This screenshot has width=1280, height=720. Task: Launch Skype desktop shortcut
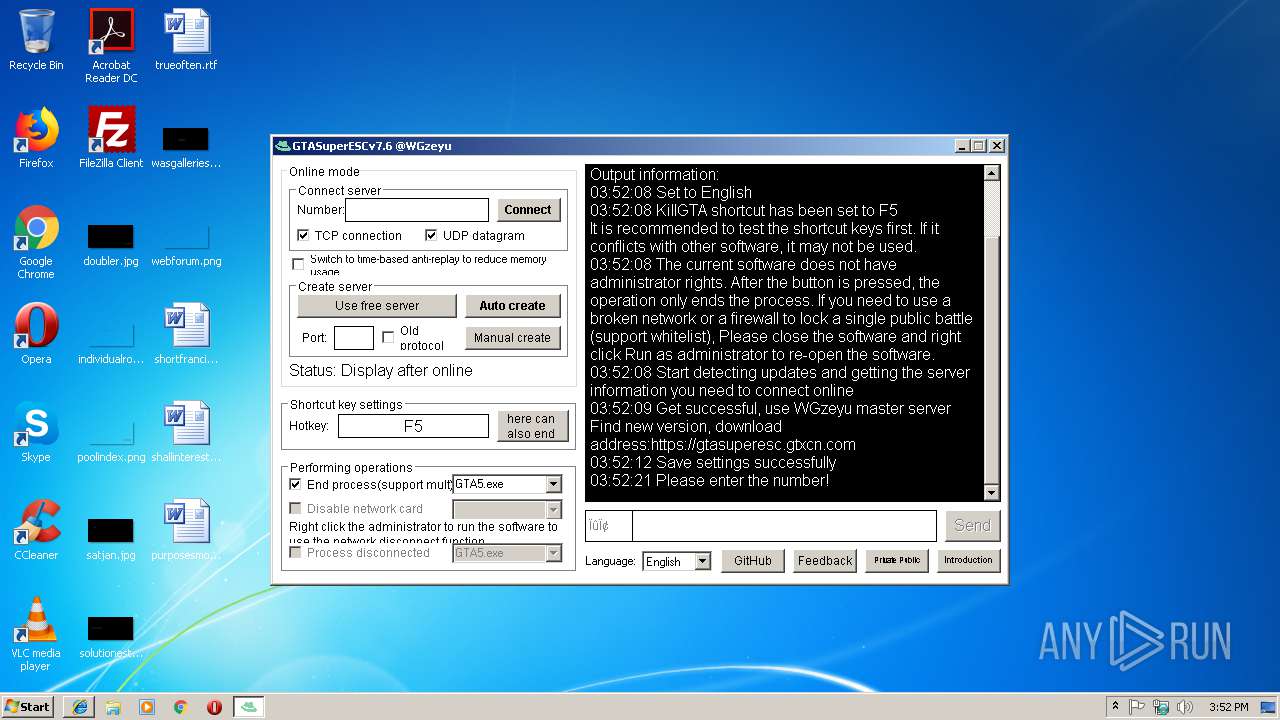coord(36,432)
